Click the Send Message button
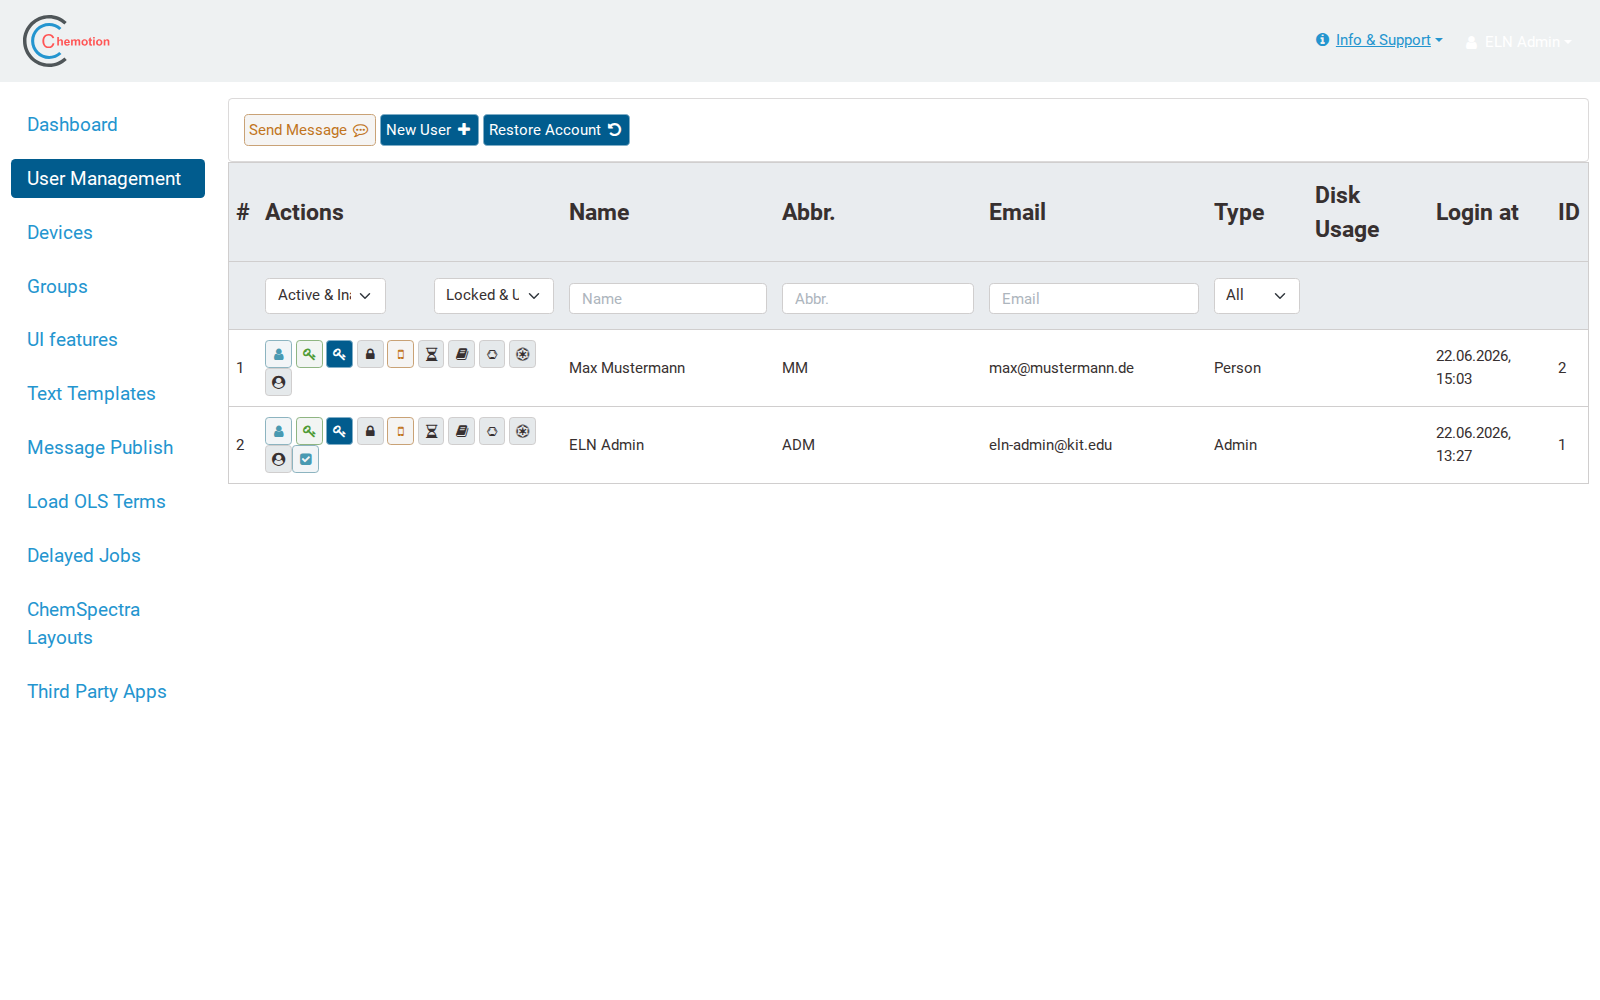Screen dimensions: 1600x1000 click(x=310, y=130)
